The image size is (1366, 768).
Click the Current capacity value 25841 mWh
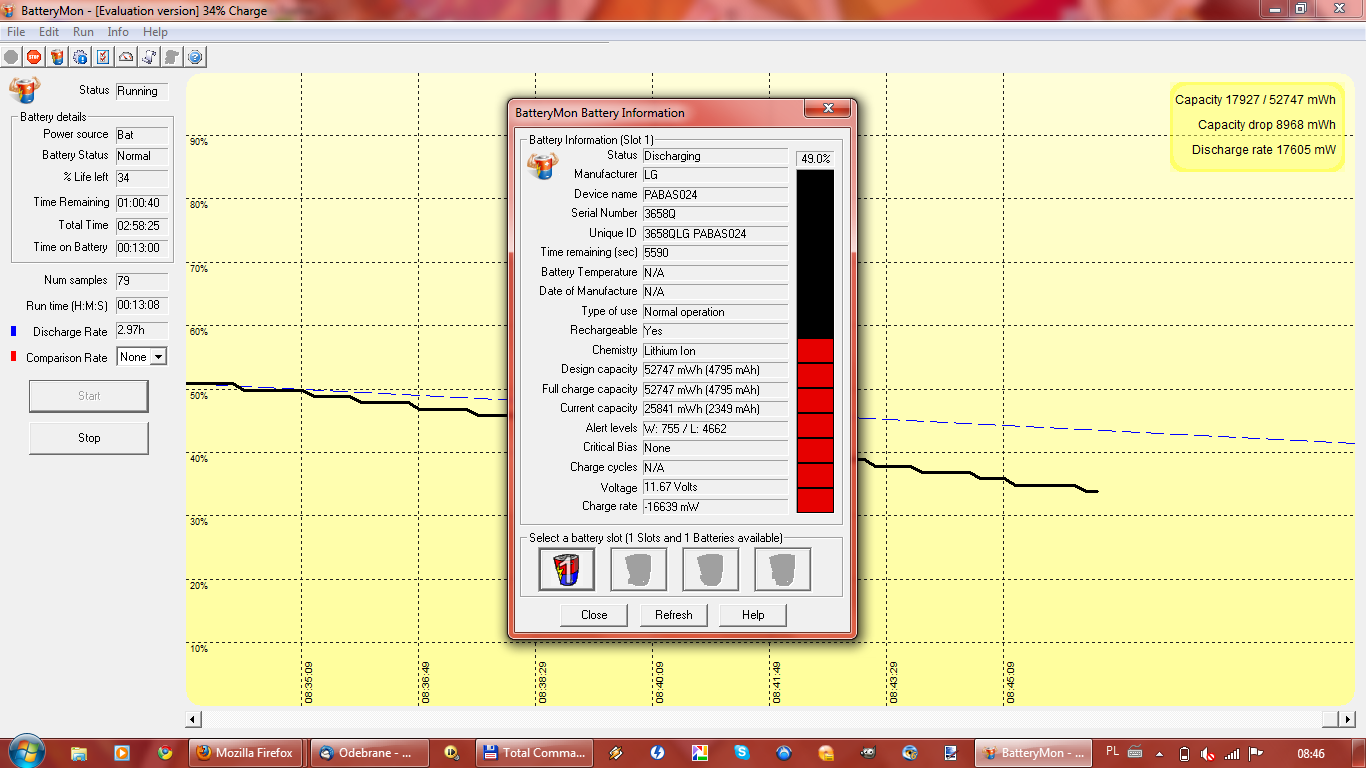tap(715, 409)
